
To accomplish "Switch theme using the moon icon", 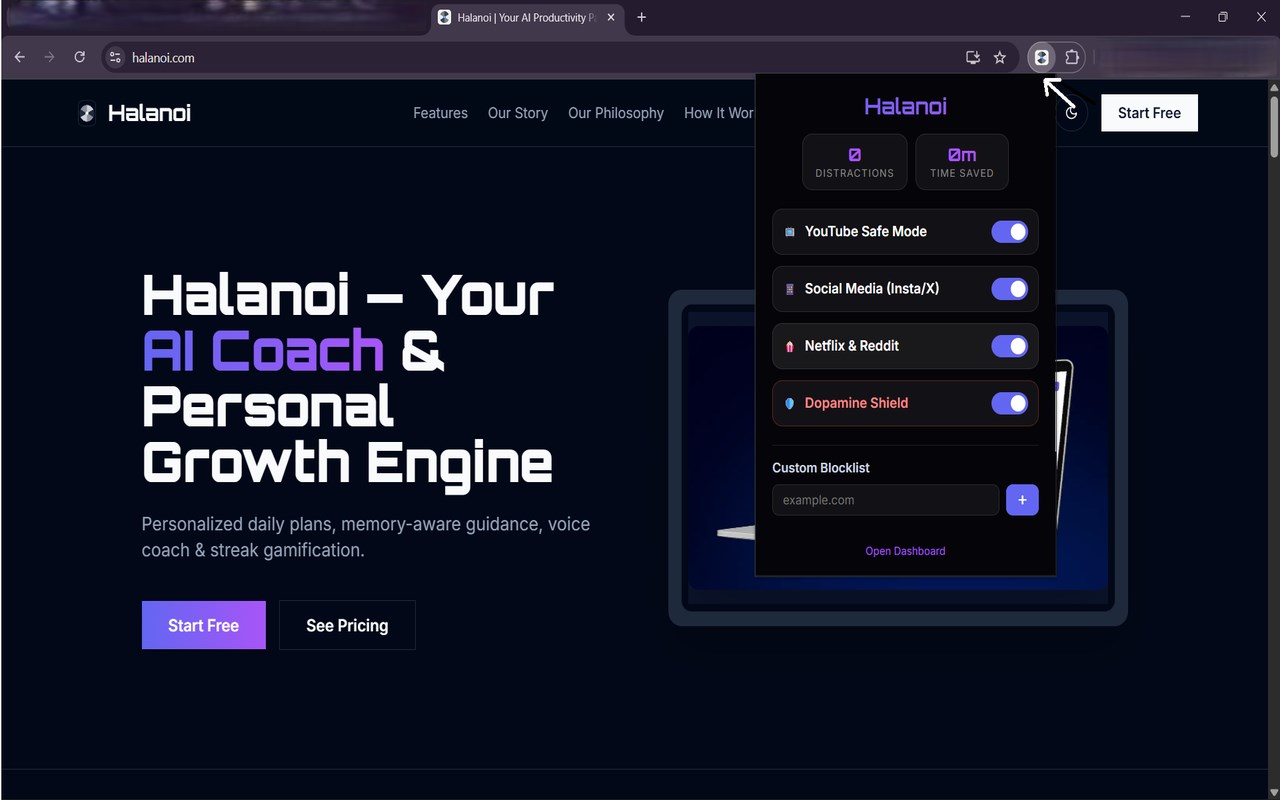I will tap(1072, 113).
